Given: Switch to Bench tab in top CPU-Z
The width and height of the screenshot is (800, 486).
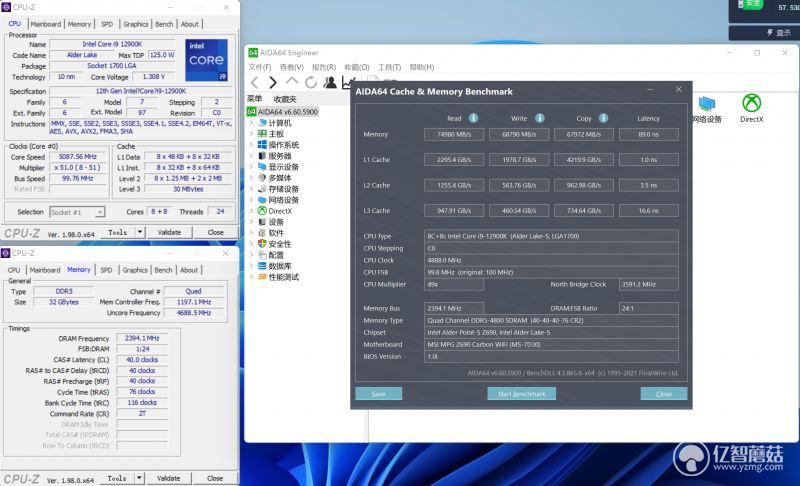Looking at the screenshot, I should click(164, 24).
